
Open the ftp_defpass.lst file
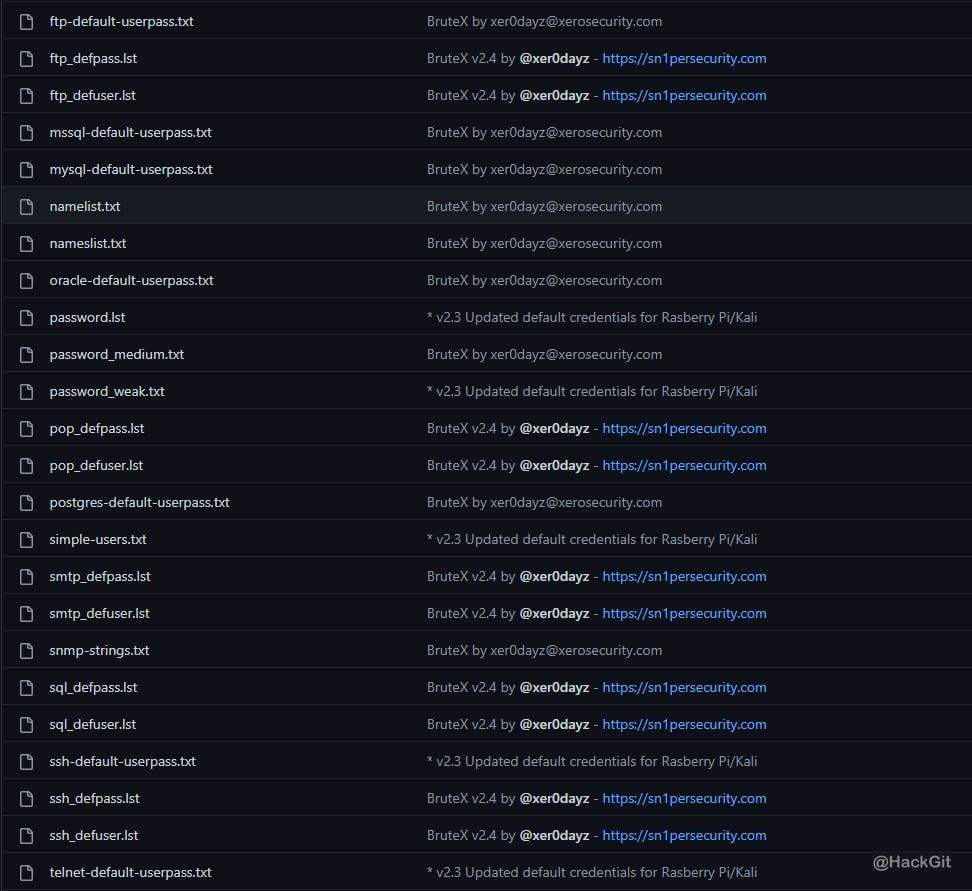[93, 58]
